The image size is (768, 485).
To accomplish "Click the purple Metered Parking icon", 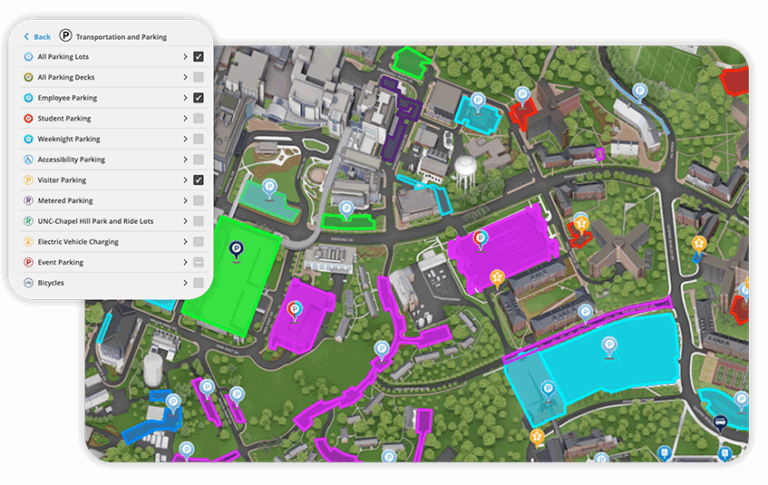I will point(28,200).
